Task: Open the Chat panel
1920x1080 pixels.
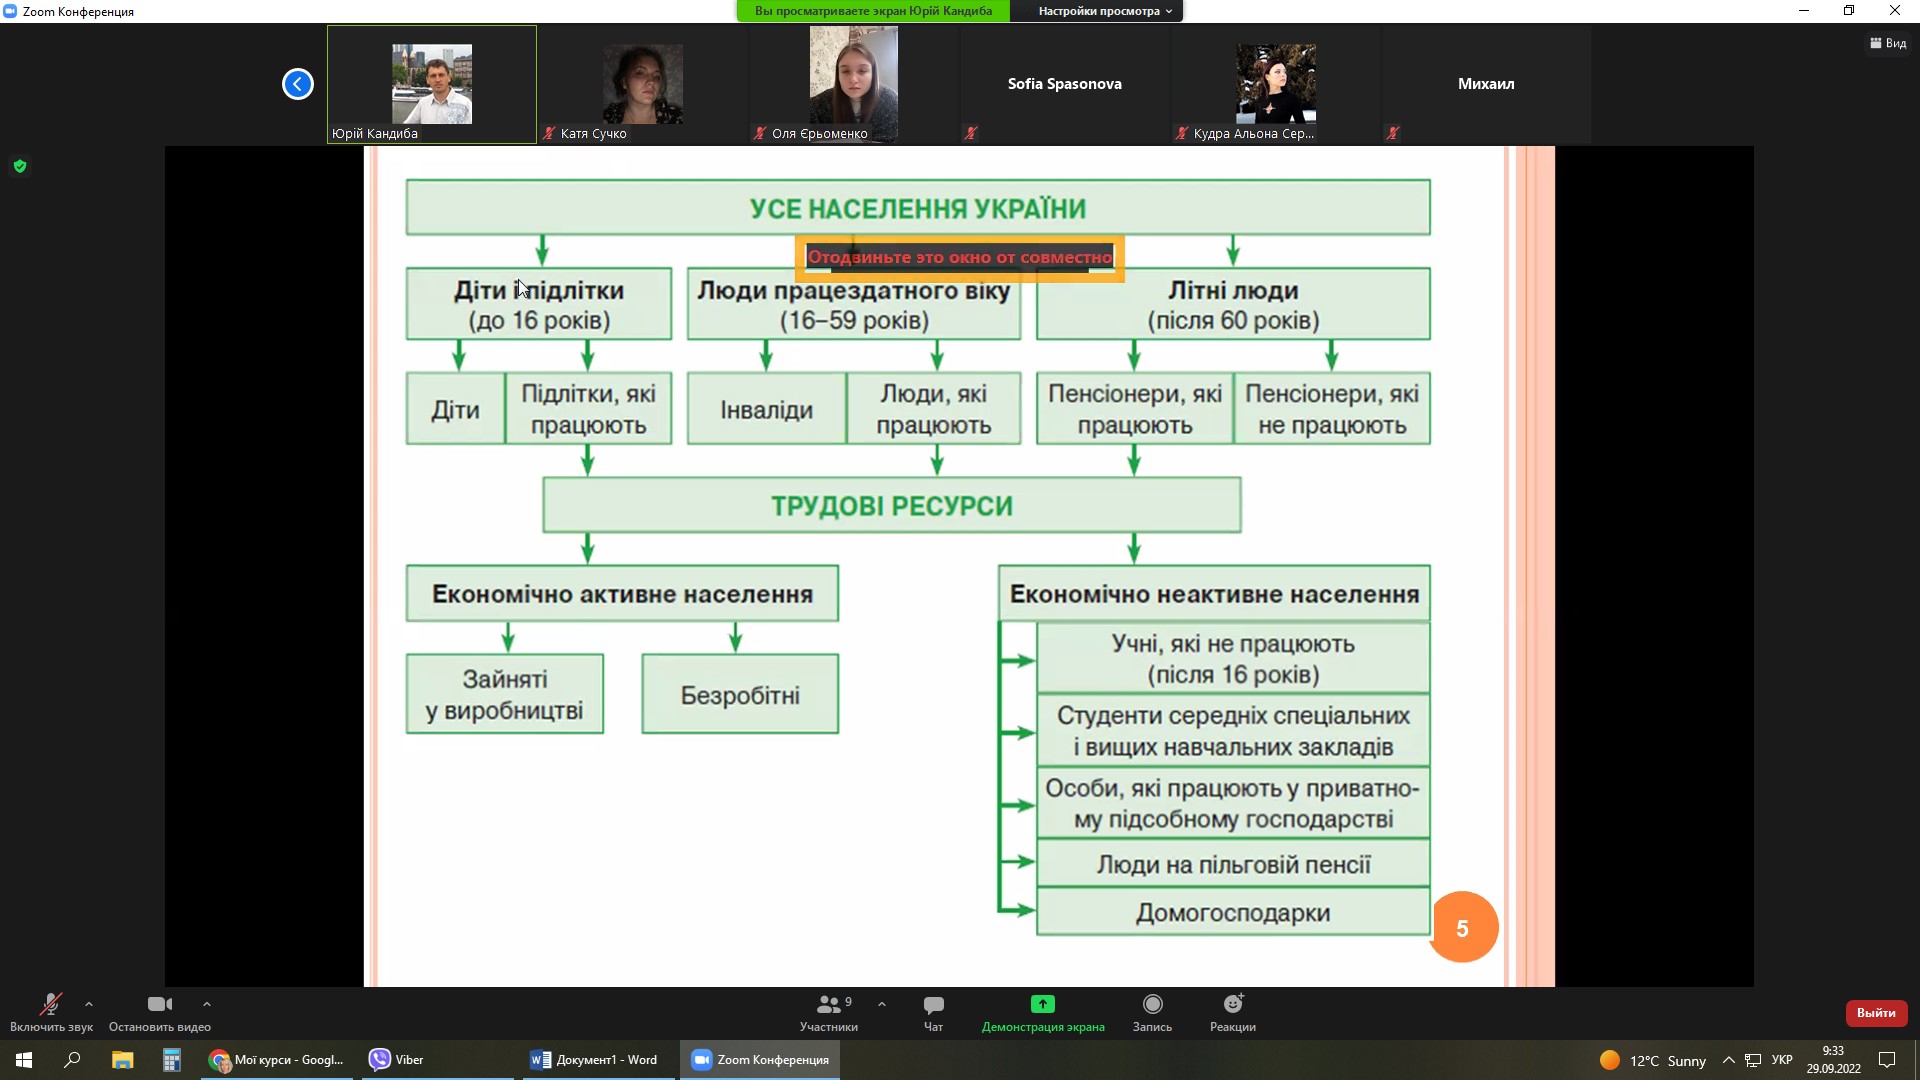Action: 933,1005
